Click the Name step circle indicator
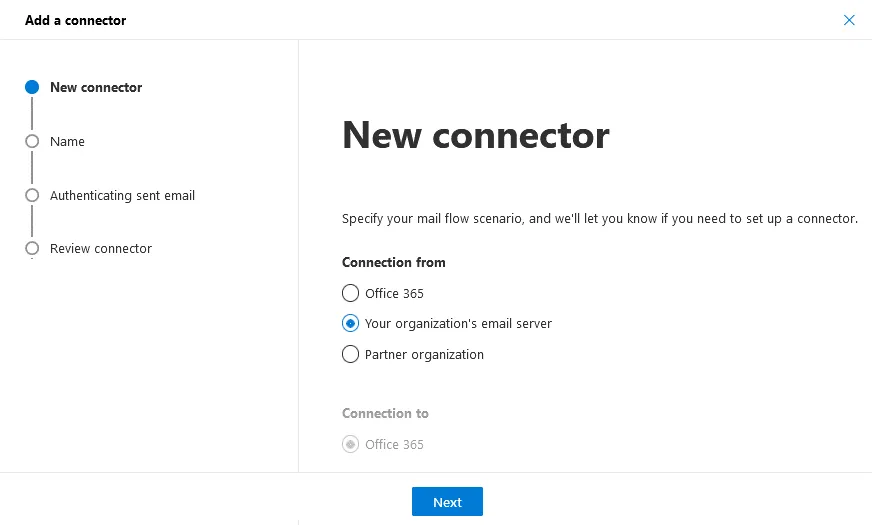872x525 pixels. point(32,141)
